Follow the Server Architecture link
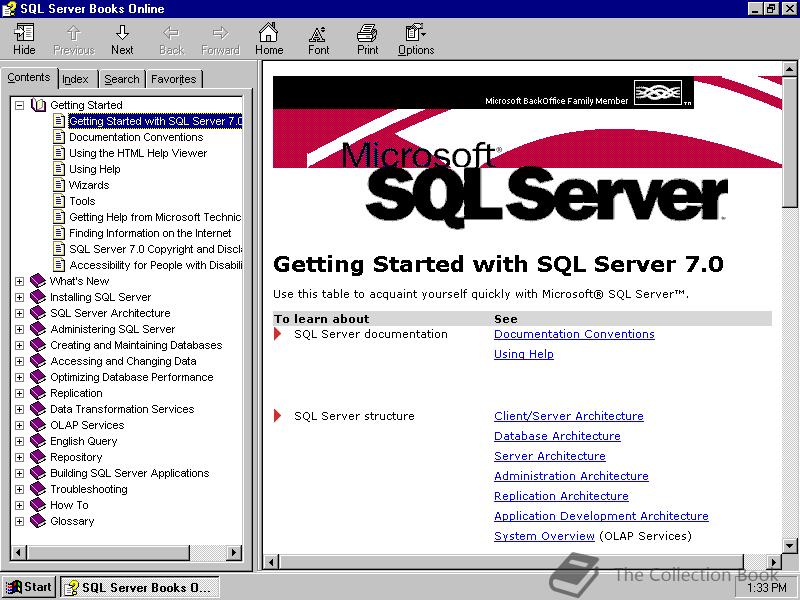 (x=549, y=456)
